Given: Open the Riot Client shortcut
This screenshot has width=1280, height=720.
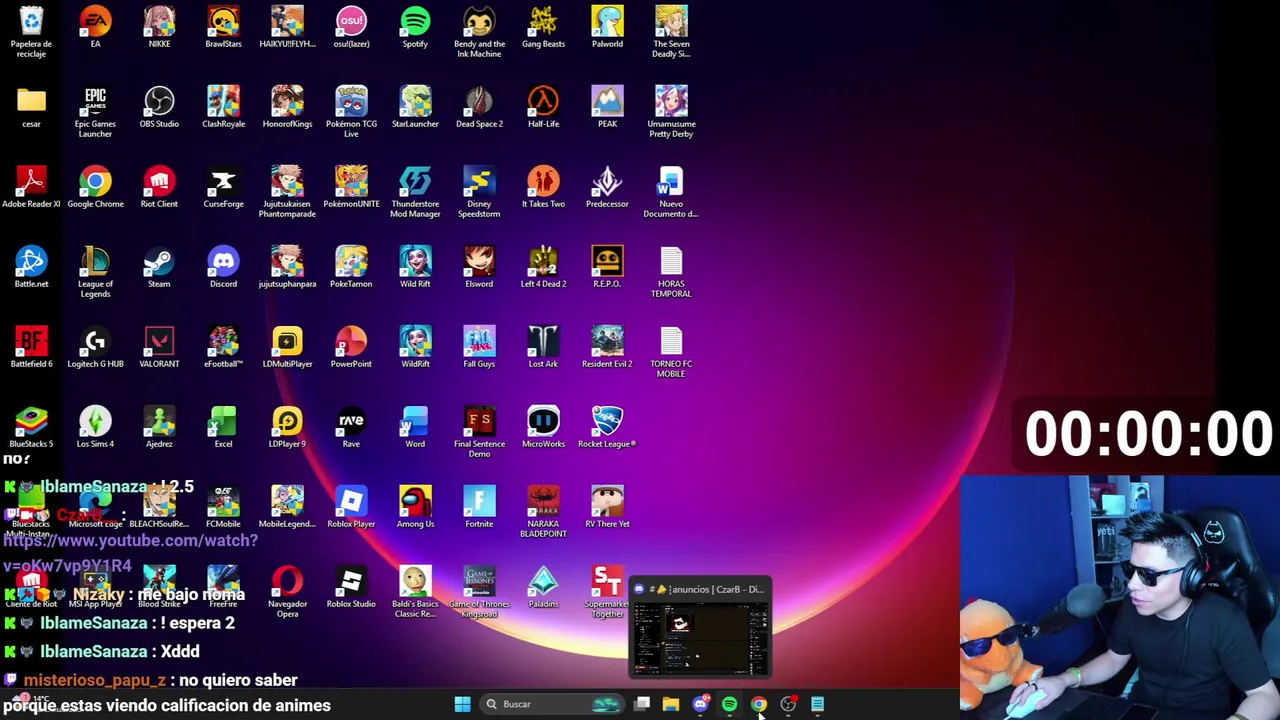Looking at the screenshot, I should point(159,187).
